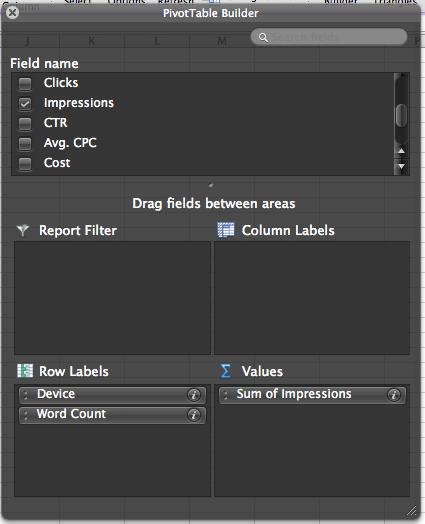Select the Device pill in Row Labels
The width and height of the screenshot is (425, 524).
click(112, 395)
